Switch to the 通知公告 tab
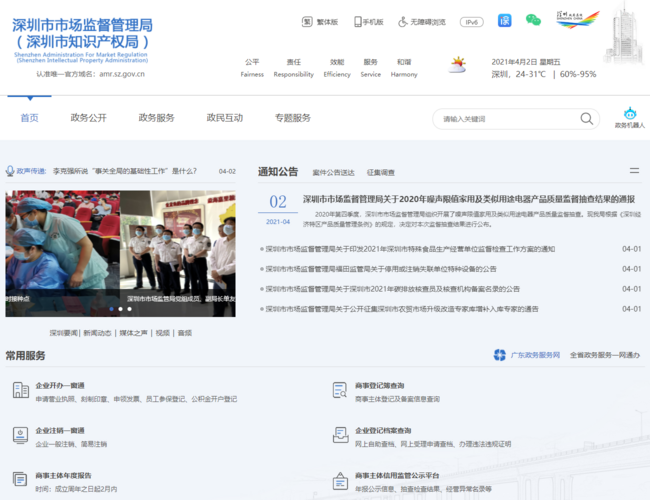650x500 pixels. (278, 172)
